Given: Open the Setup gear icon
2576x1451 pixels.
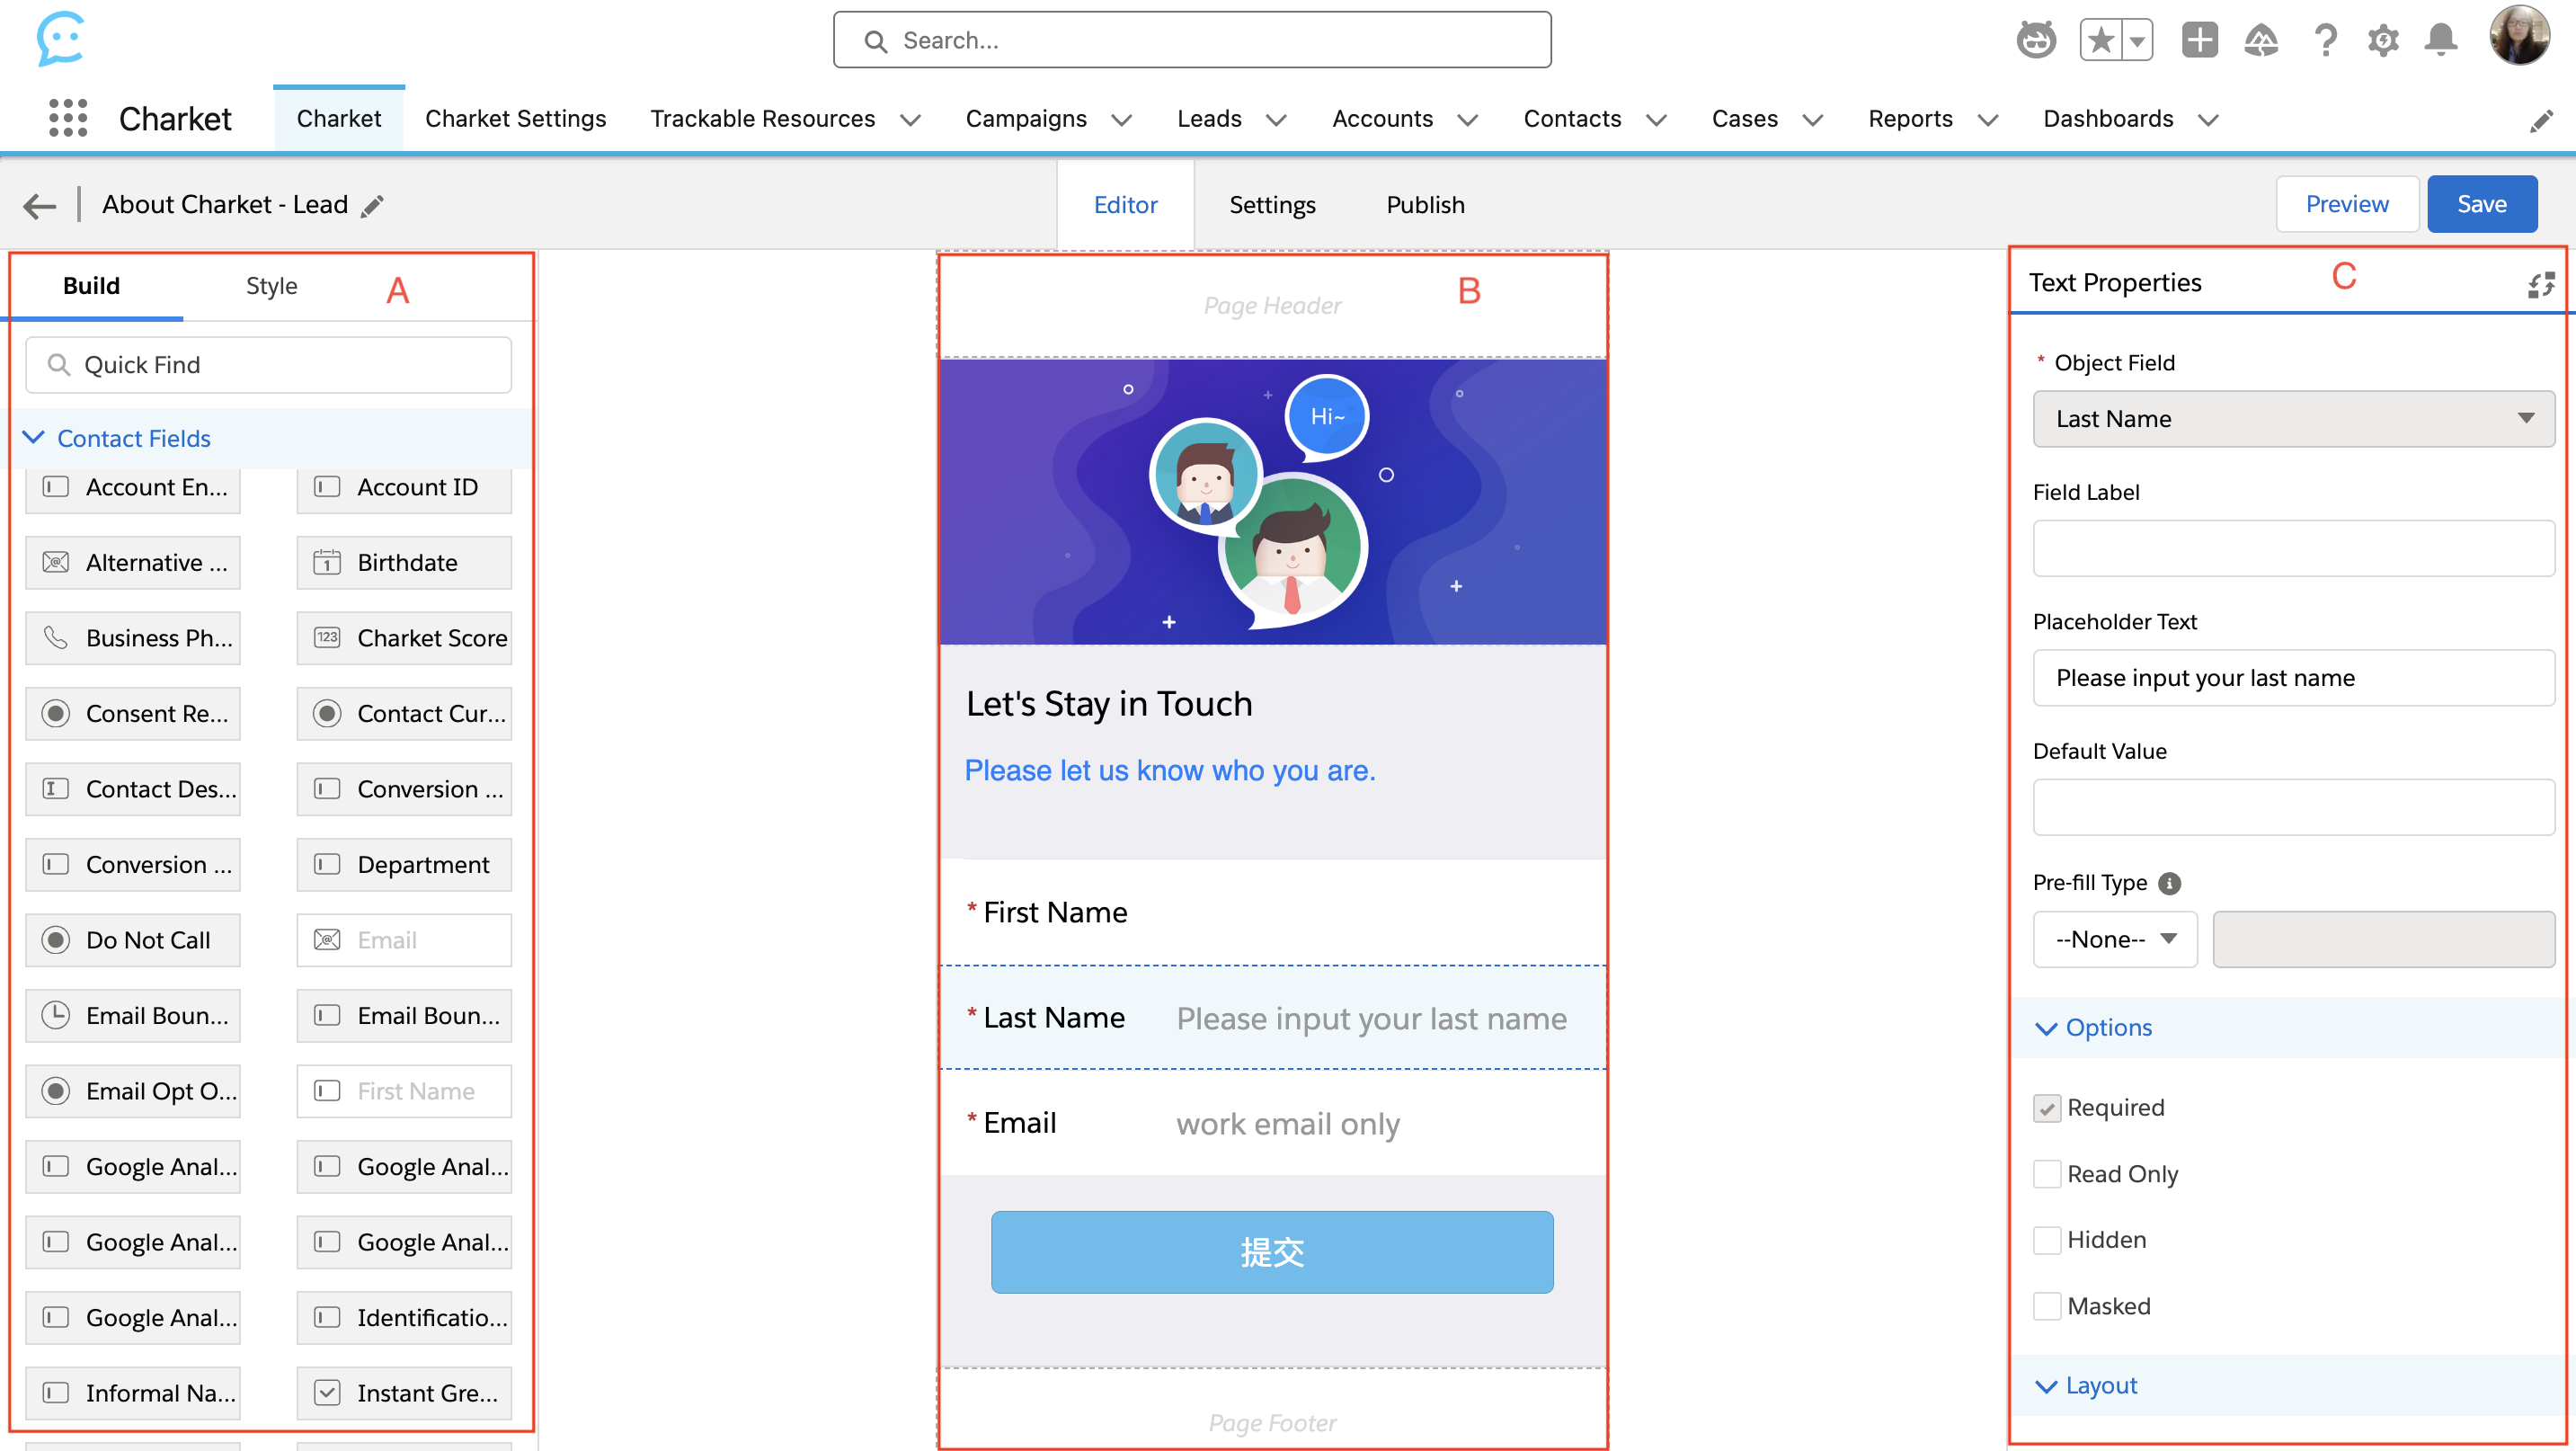Looking at the screenshot, I should pos(2383,40).
